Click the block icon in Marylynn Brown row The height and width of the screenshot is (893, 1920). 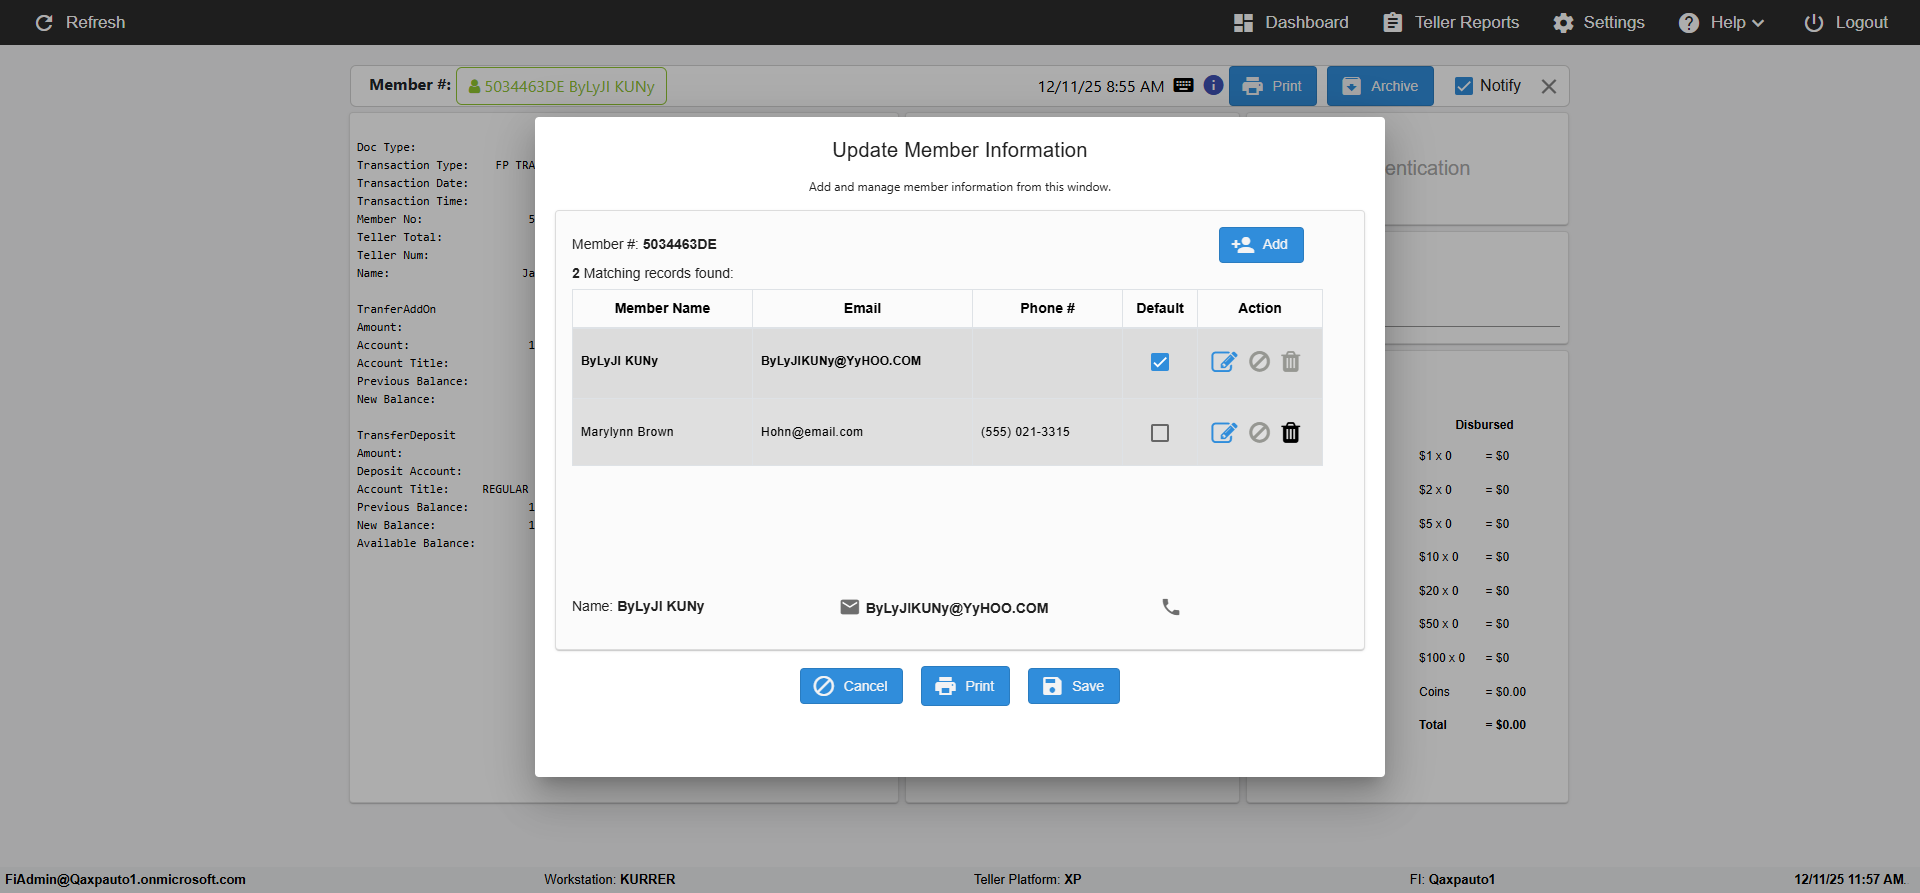(1260, 433)
